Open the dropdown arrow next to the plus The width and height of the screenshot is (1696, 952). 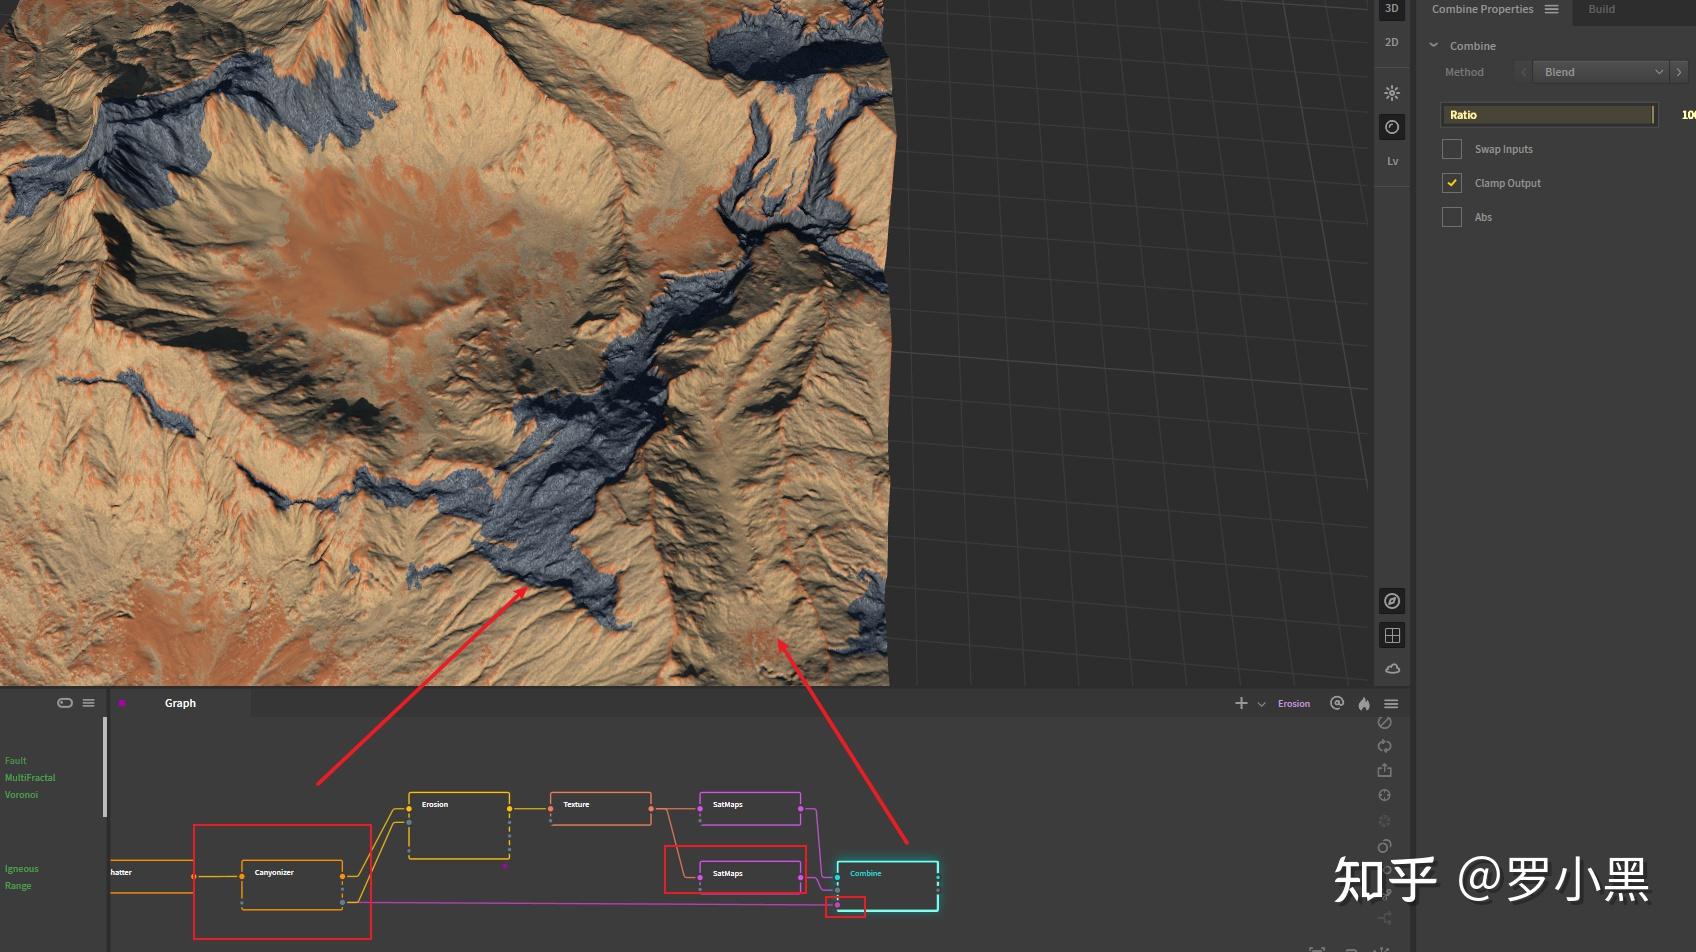point(1261,704)
